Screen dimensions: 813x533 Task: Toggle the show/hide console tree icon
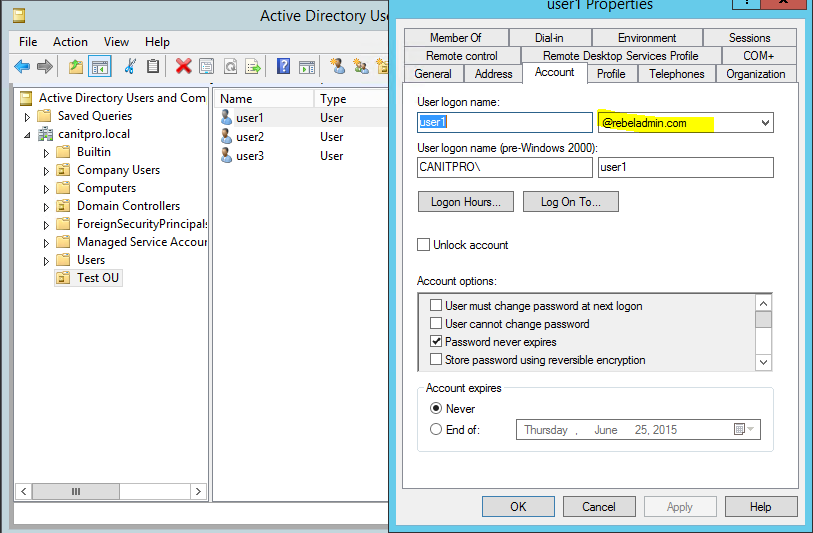point(100,66)
